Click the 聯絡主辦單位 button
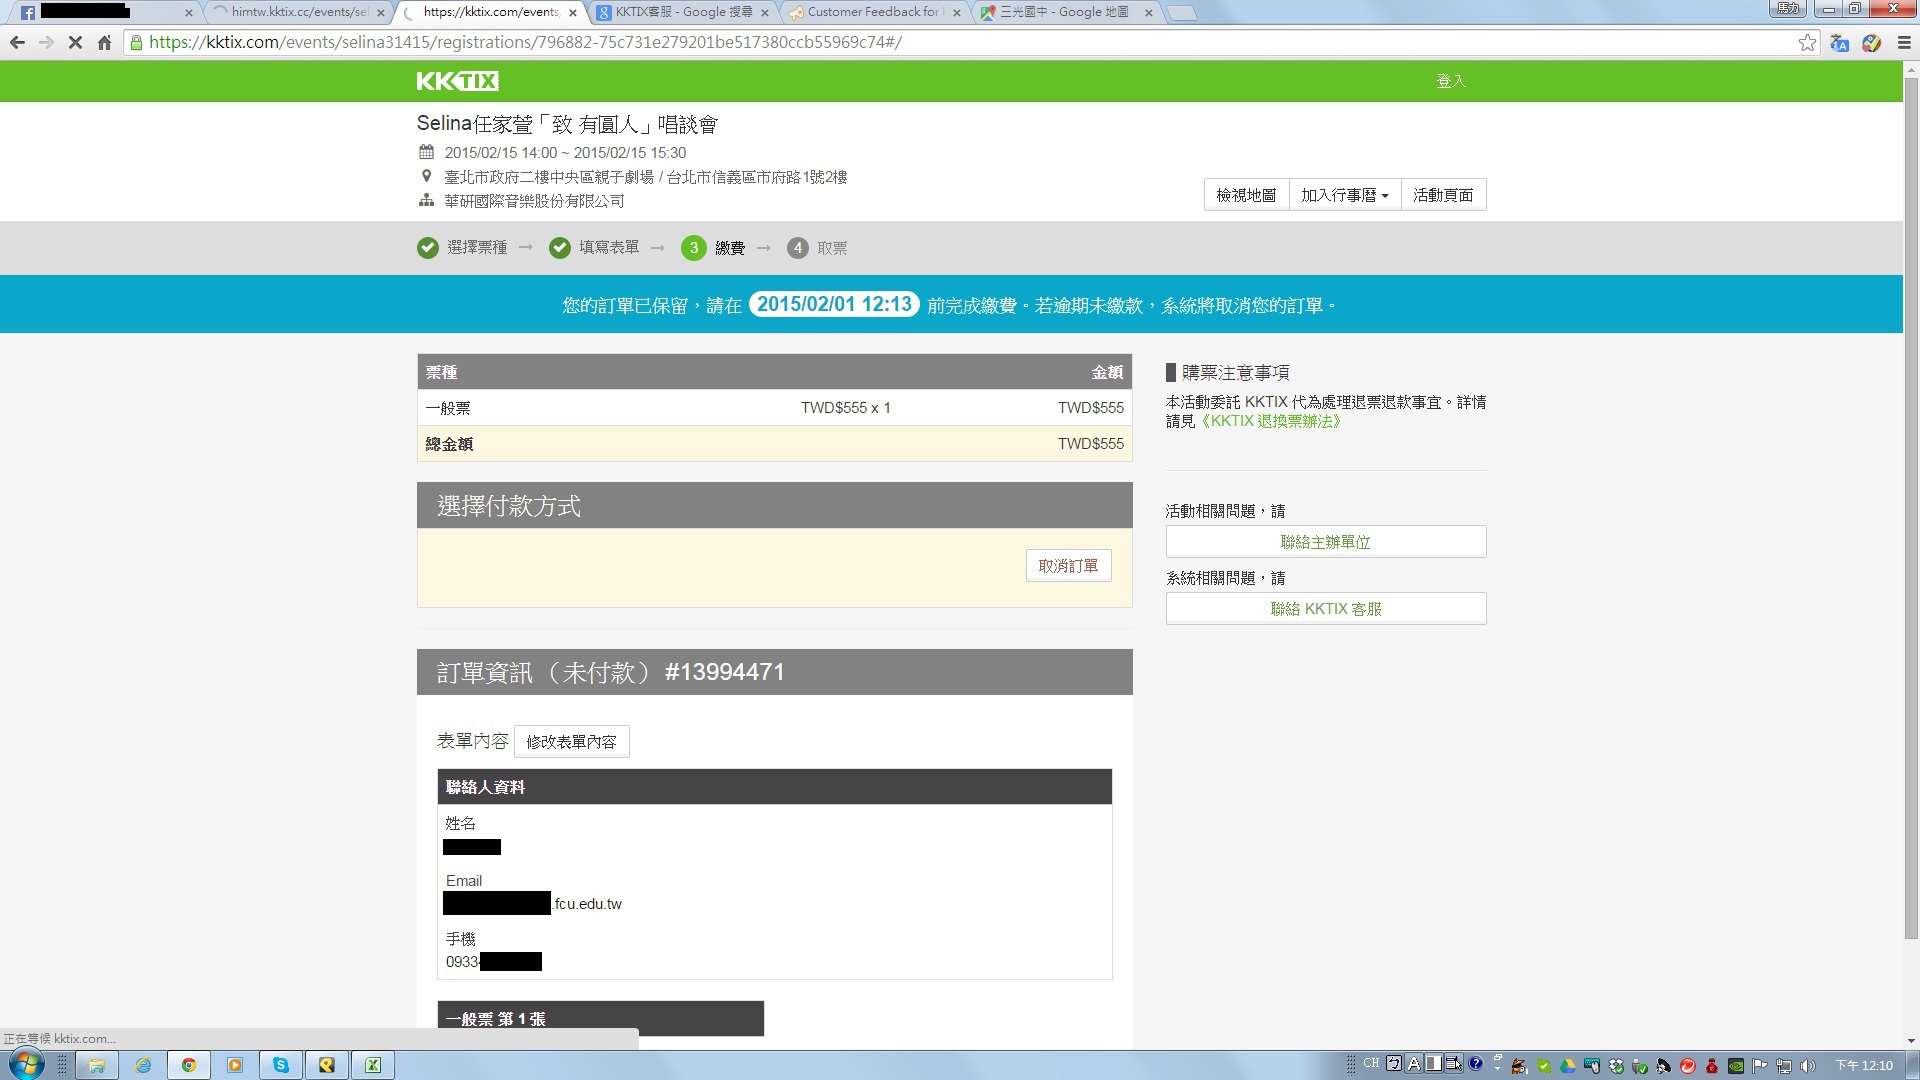The height and width of the screenshot is (1080, 1920). (x=1325, y=542)
